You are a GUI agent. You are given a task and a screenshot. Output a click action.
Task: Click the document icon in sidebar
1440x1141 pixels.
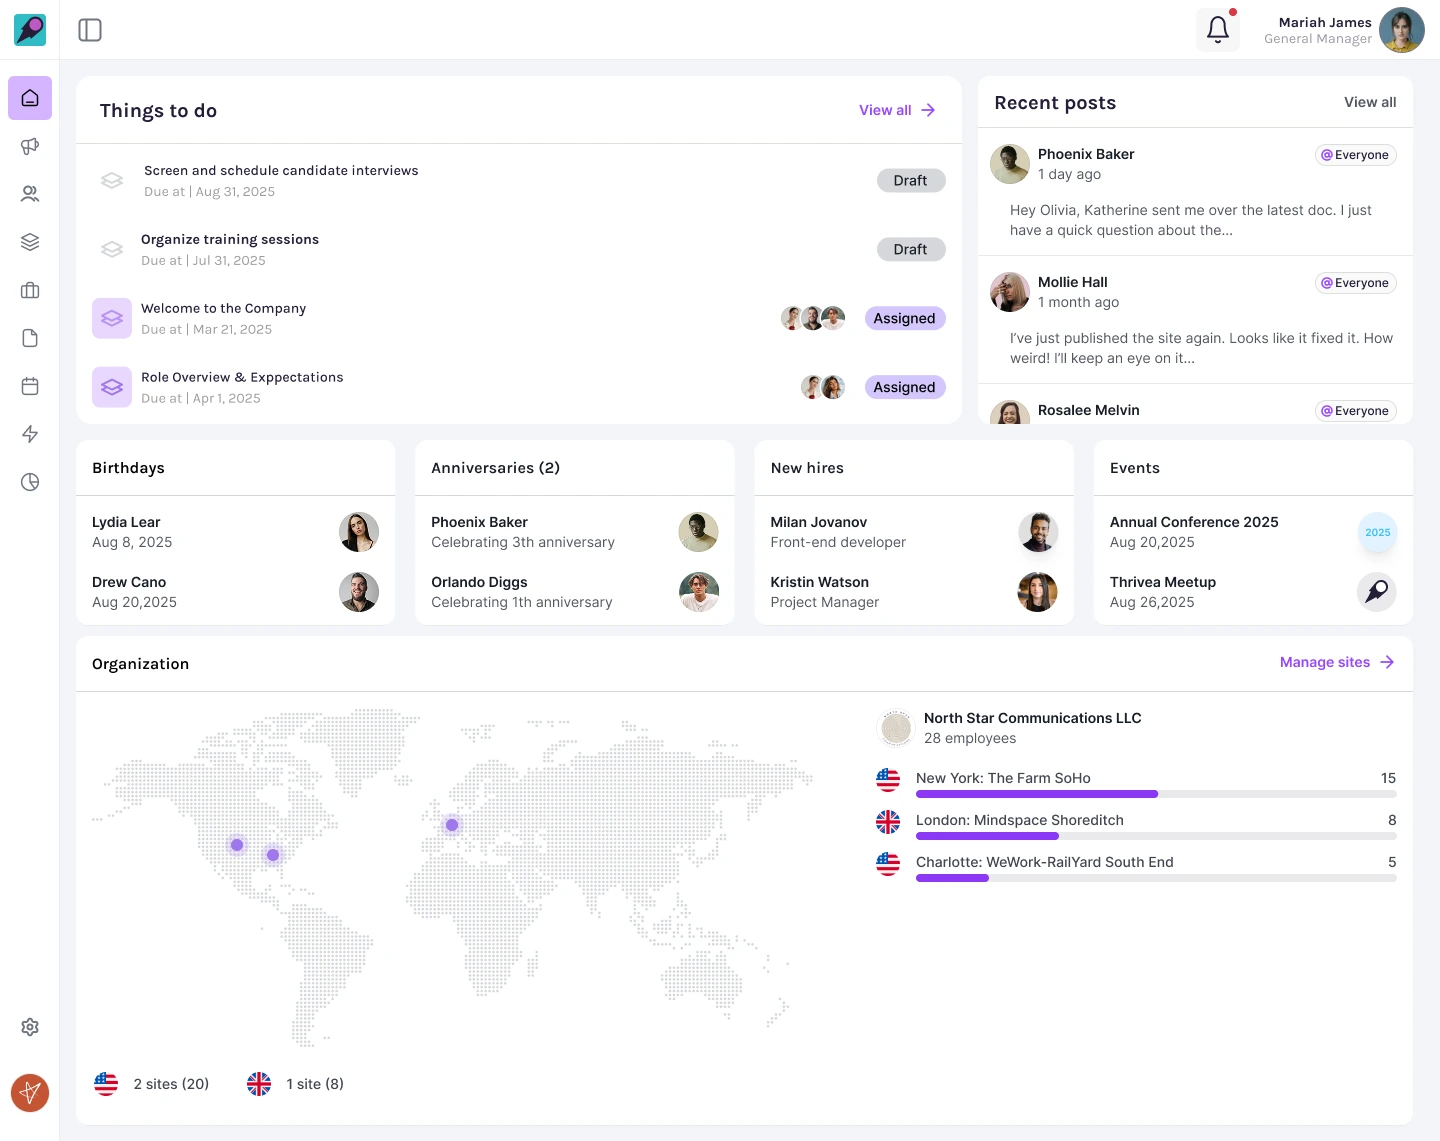click(x=30, y=338)
